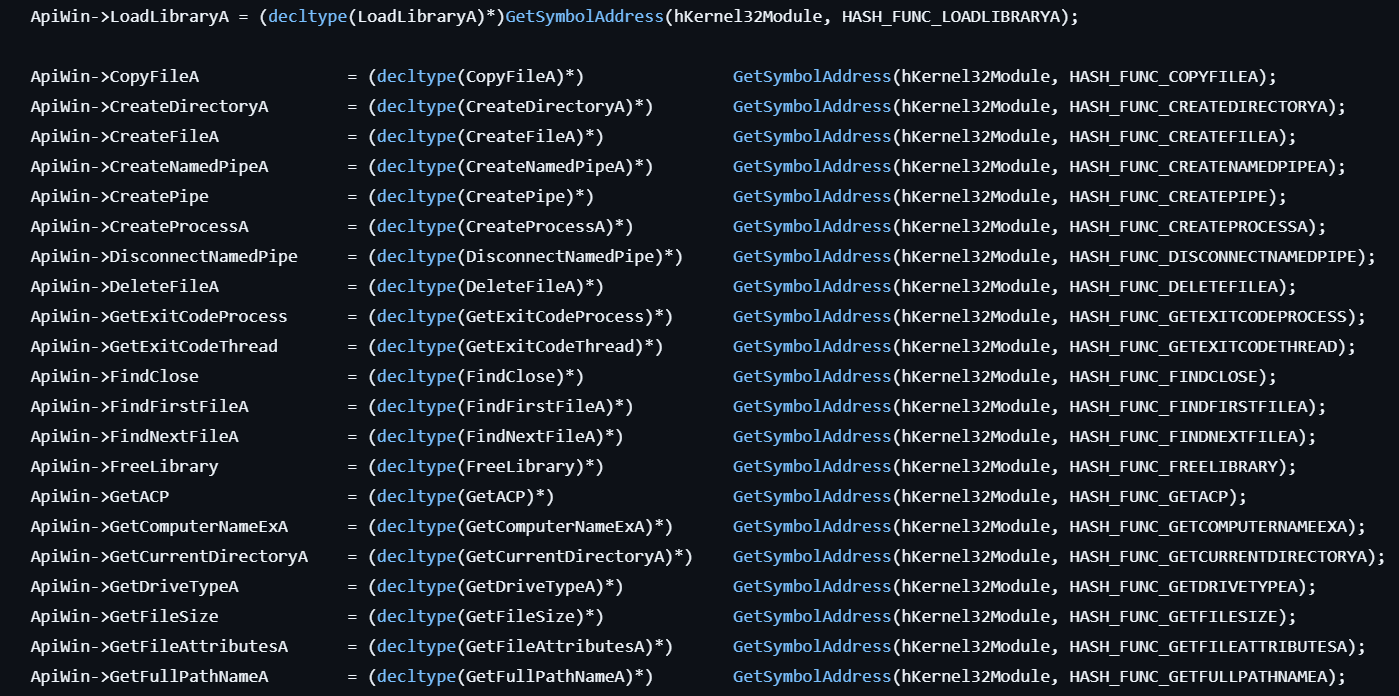Screen dimensions: 1399x696
Task: Click GetSymbolAddress on the LoadLibraryA line
Action: 585,17
